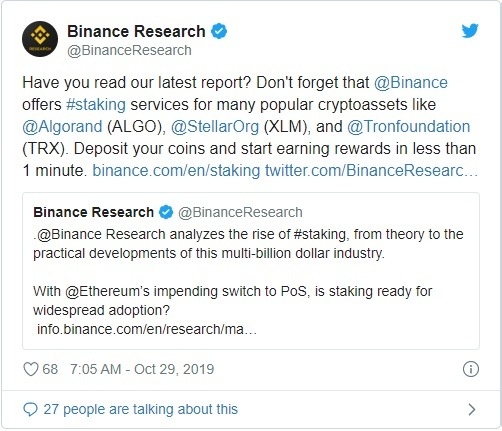Like the tweet with heart icon
Image resolution: width=502 pixels, height=431 pixels.
click(x=31, y=369)
